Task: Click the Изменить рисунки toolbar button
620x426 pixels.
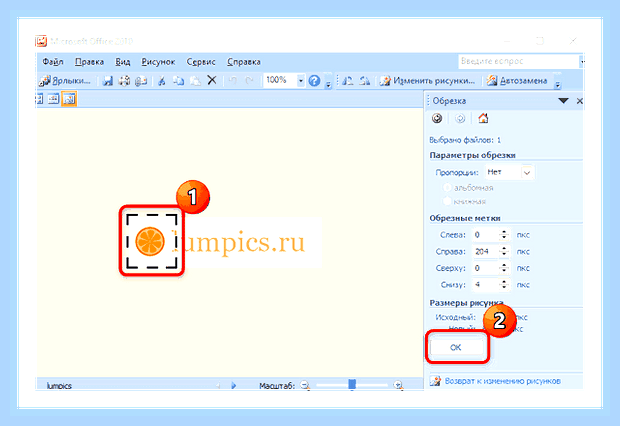Action: pos(427,81)
